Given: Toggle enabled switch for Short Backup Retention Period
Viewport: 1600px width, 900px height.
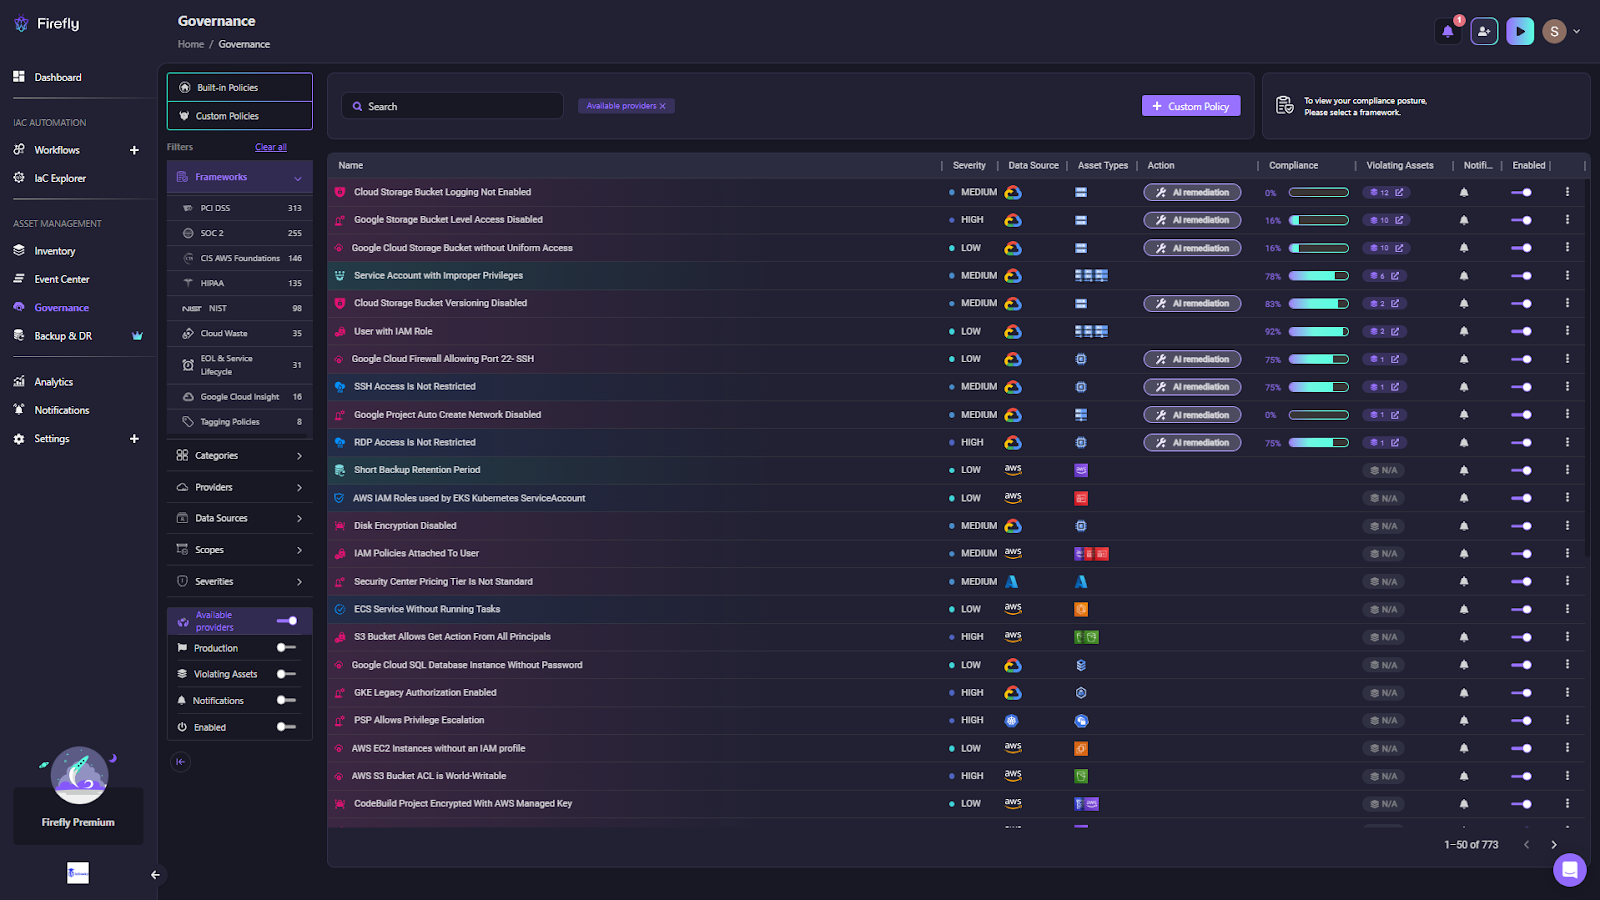Looking at the screenshot, I should pos(1521,470).
